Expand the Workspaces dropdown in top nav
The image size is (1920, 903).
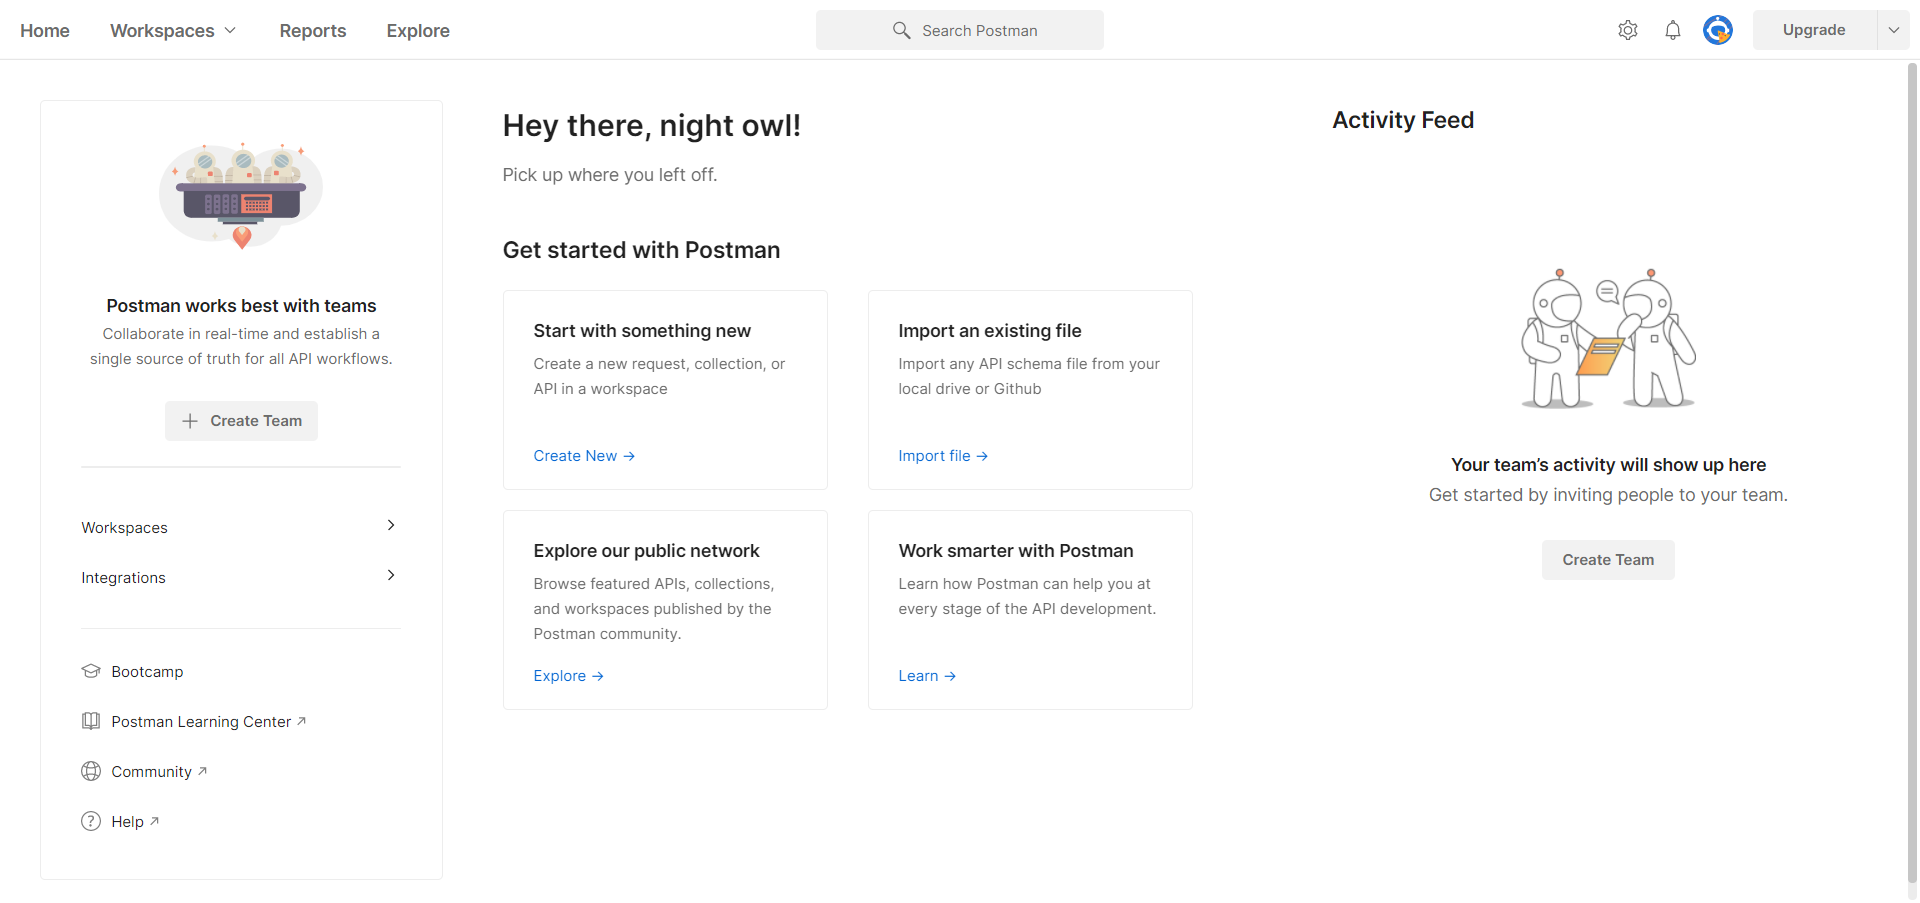point(230,30)
